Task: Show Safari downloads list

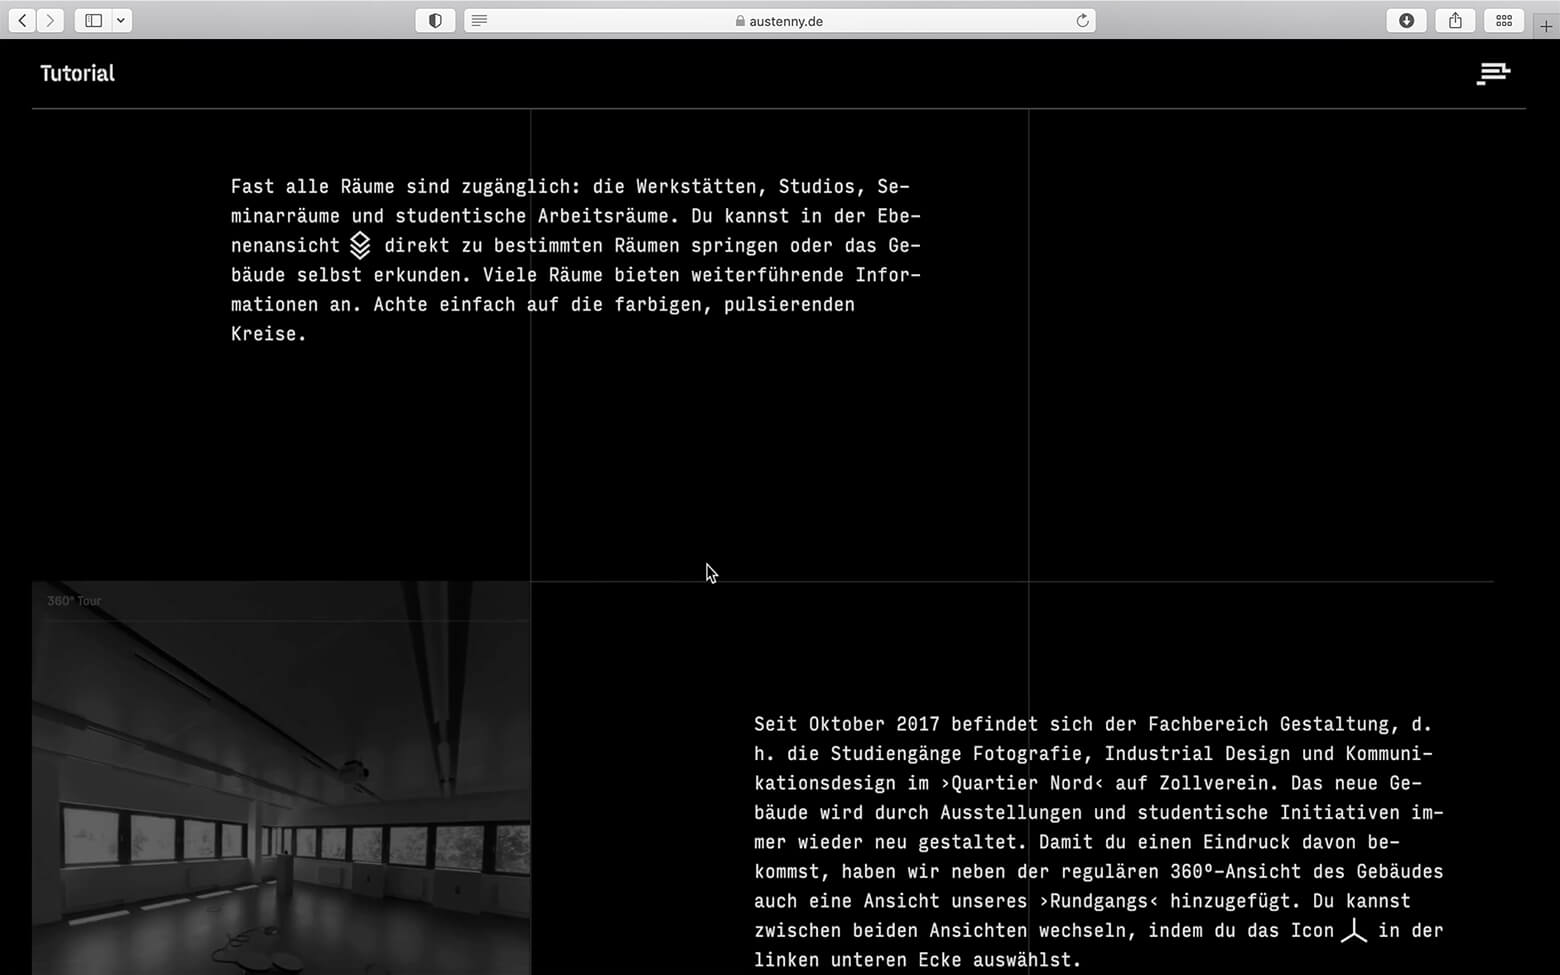Action: click(1406, 20)
